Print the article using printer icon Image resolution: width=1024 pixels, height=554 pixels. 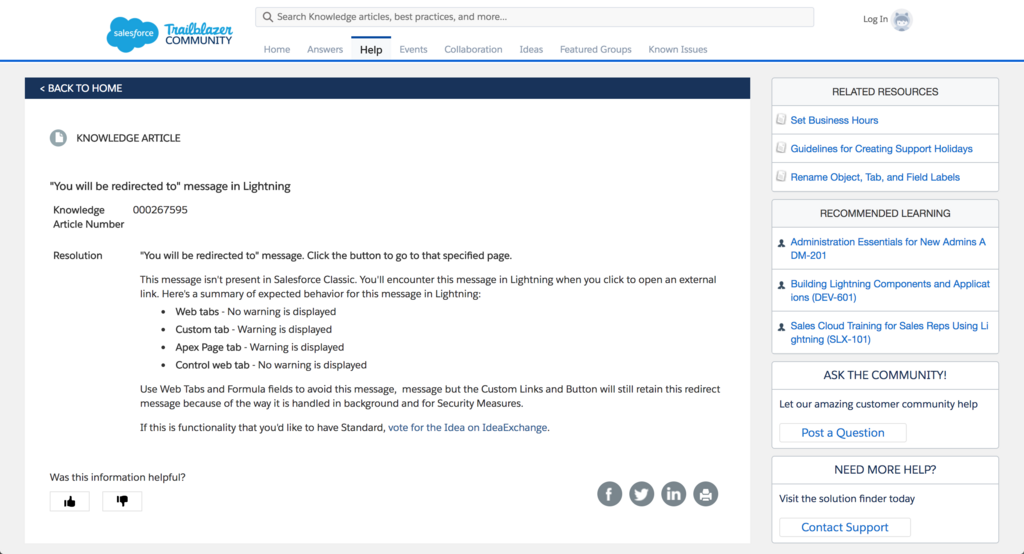[x=705, y=494]
